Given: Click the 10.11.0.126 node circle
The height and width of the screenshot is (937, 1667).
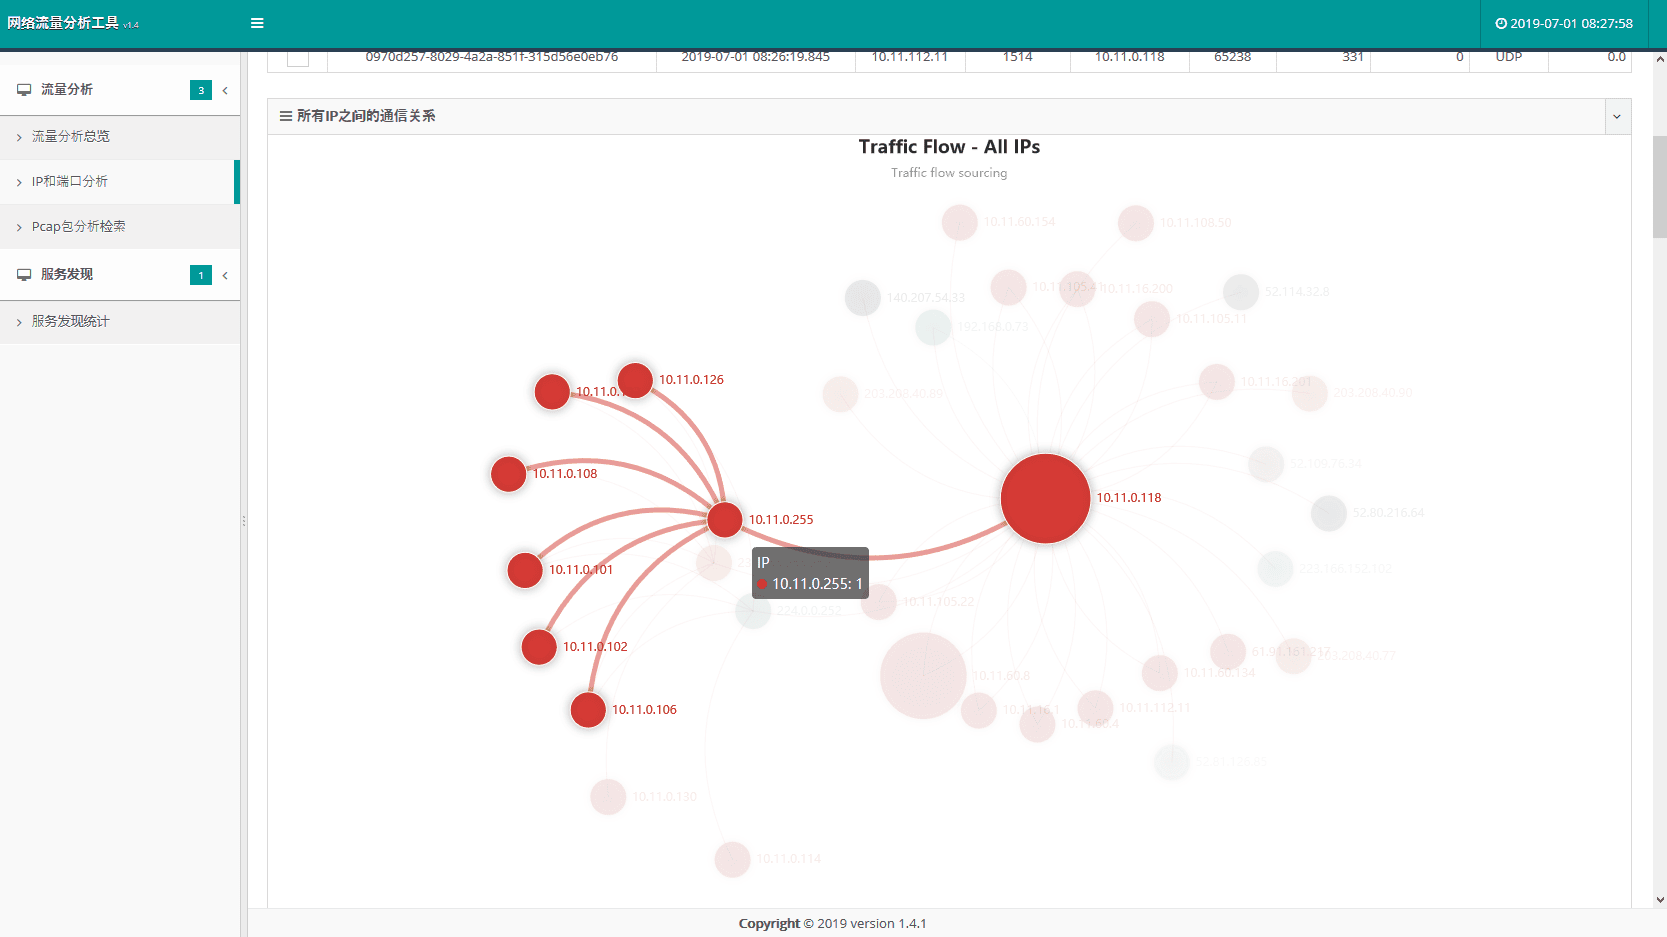Looking at the screenshot, I should click(635, 380).
